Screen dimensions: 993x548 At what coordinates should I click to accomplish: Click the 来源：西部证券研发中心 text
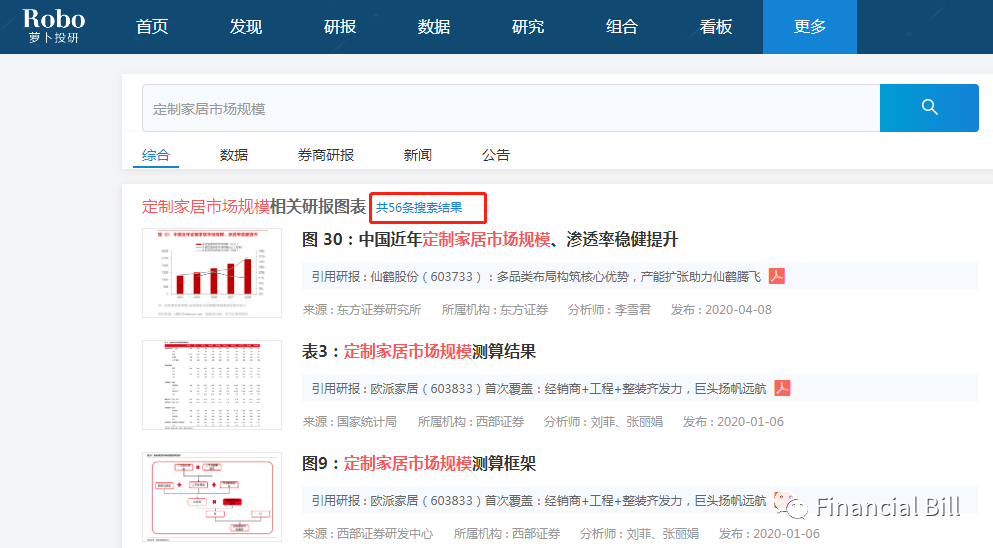pyautogui.click(x=368, y=534)
